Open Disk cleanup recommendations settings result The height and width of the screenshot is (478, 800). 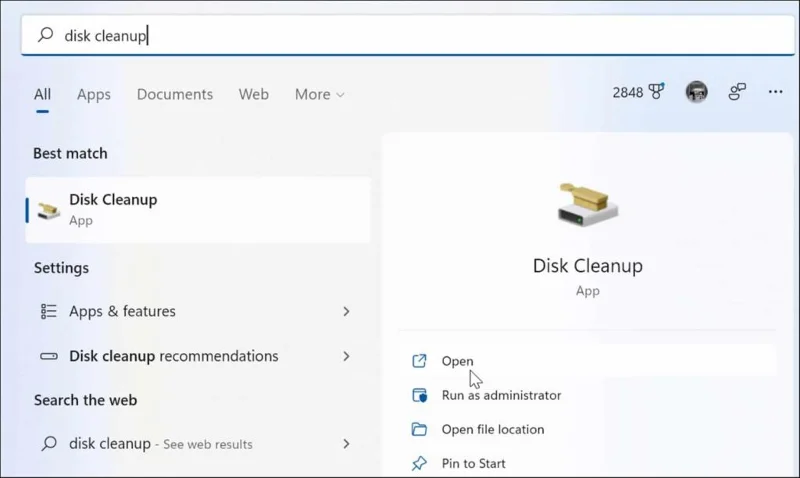(198, 356)
